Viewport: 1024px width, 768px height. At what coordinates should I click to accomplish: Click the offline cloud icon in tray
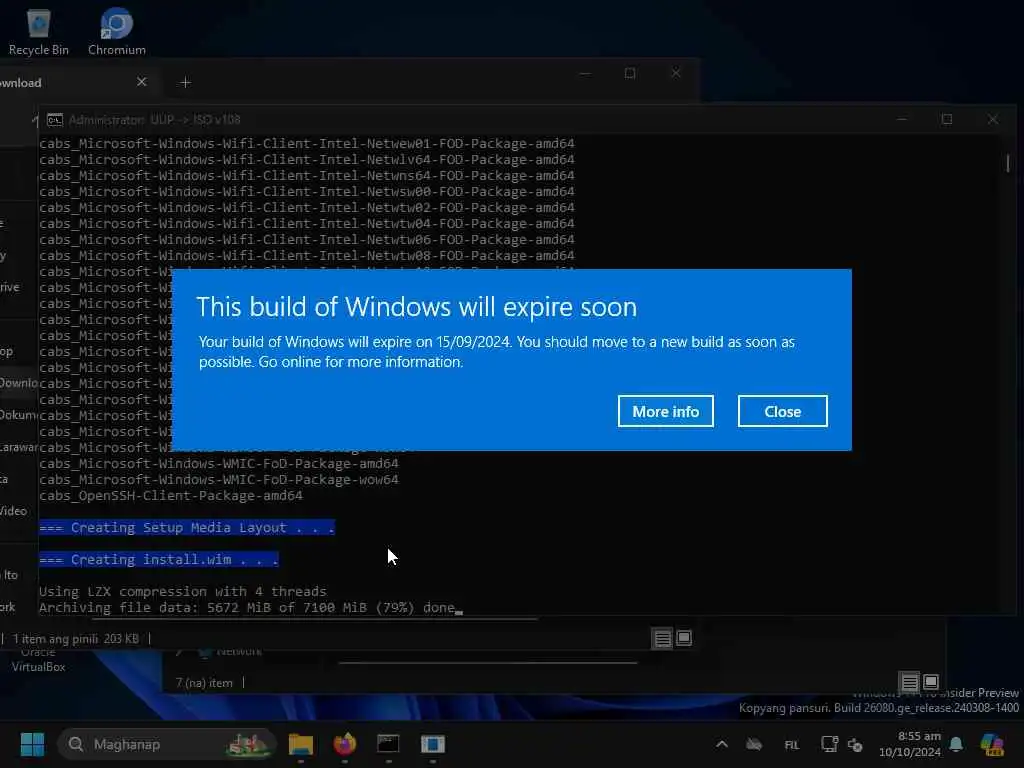click(x=754, y=744)
